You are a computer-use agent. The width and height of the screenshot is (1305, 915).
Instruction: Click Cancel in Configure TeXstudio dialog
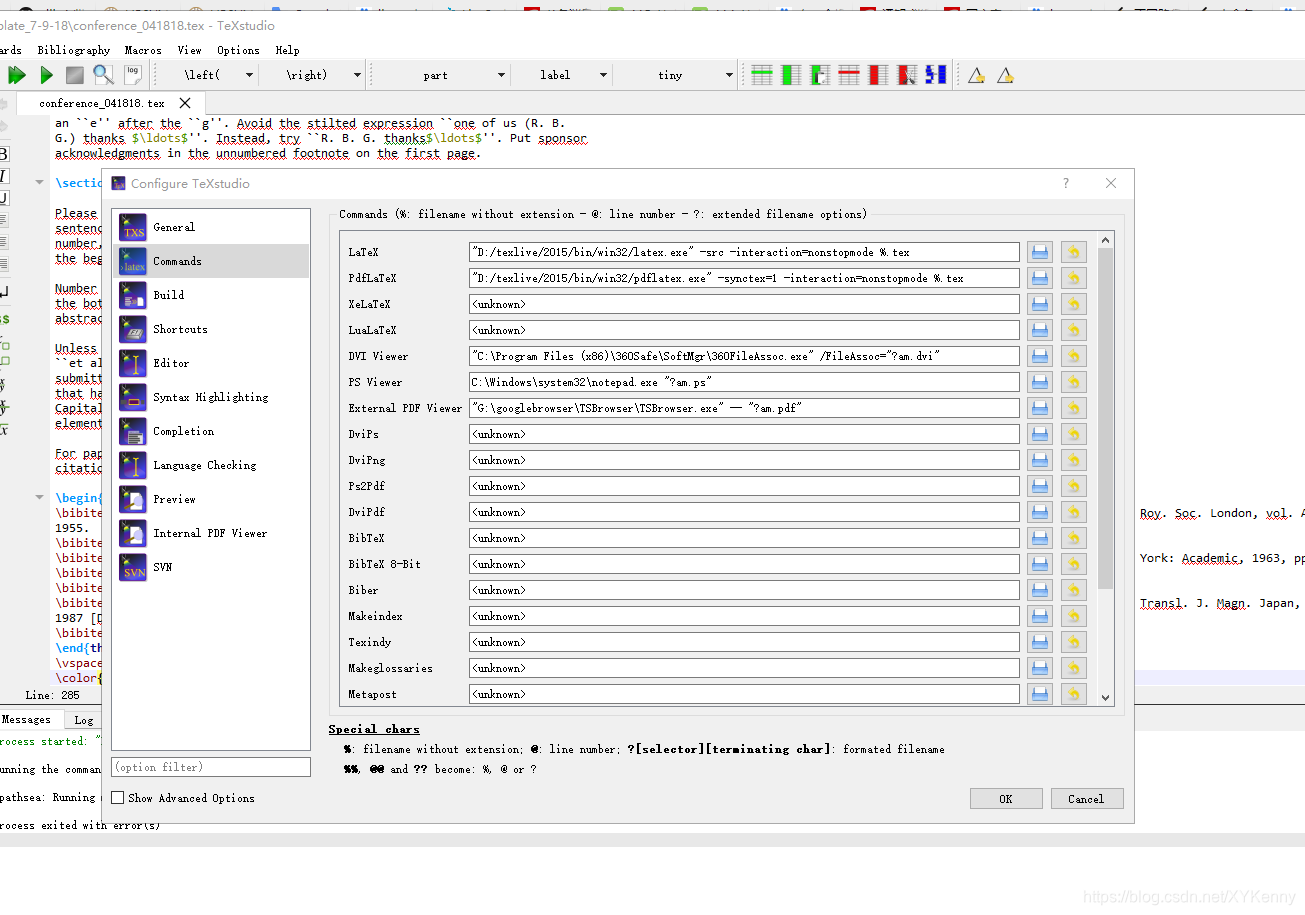point(1086,799)
